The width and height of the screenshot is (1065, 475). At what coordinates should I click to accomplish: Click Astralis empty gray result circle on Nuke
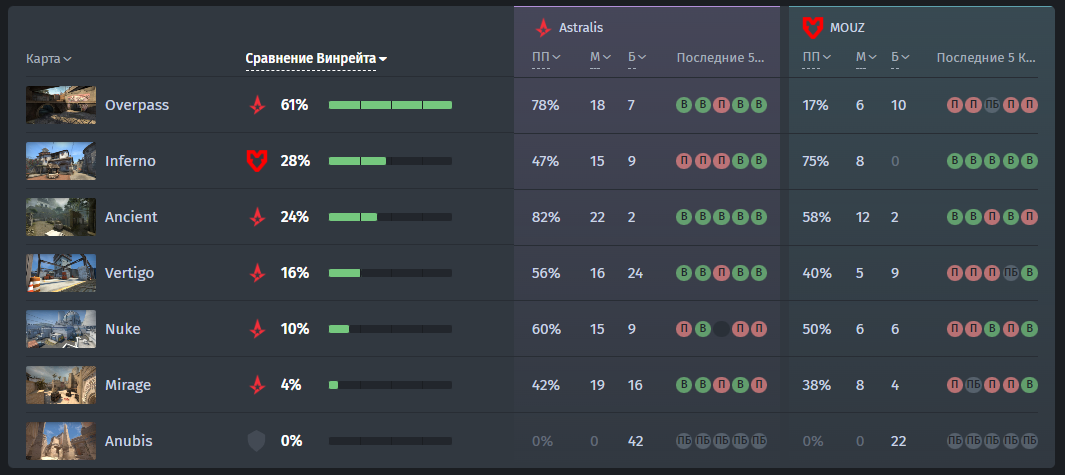tap(721, 329)
